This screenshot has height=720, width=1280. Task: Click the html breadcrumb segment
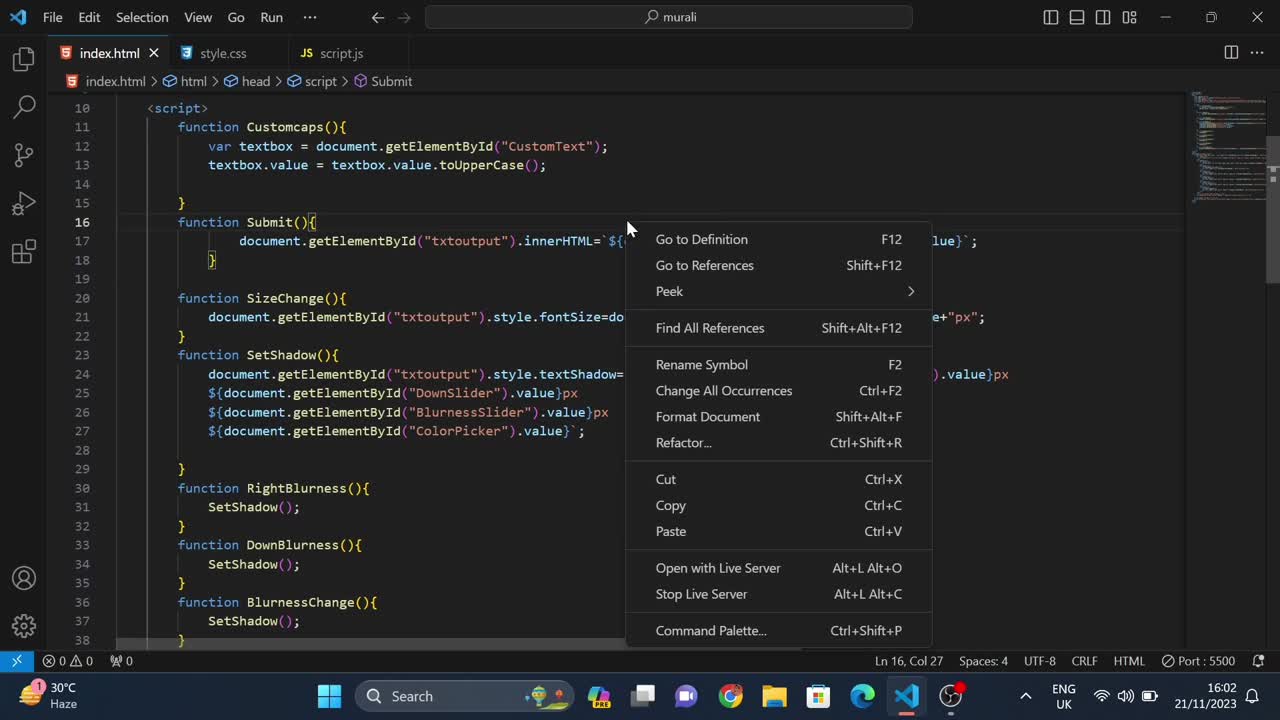coord(185,81)
